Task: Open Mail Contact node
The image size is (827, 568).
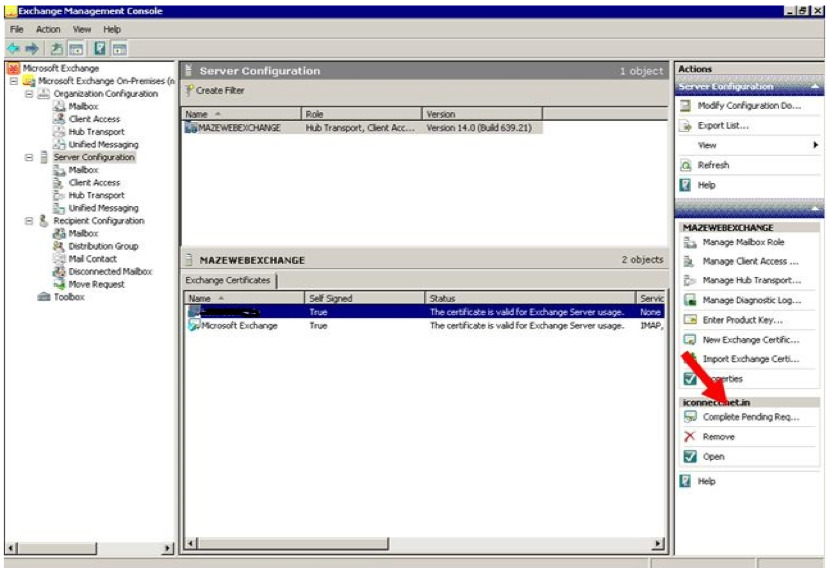Action: (x=92, y=258)
